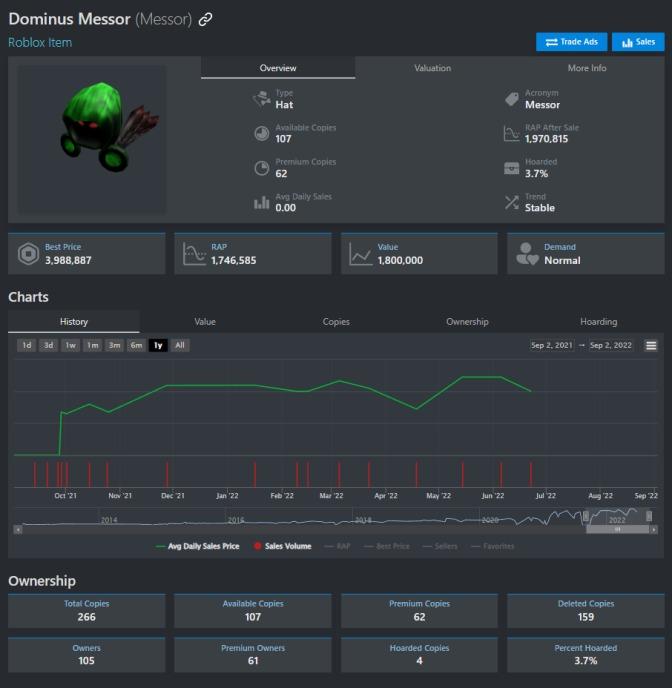Image resolution: width=672 pixels, height=688 pixels.
Task: Toggle Sales Volume series in legend
Action: 281,546
